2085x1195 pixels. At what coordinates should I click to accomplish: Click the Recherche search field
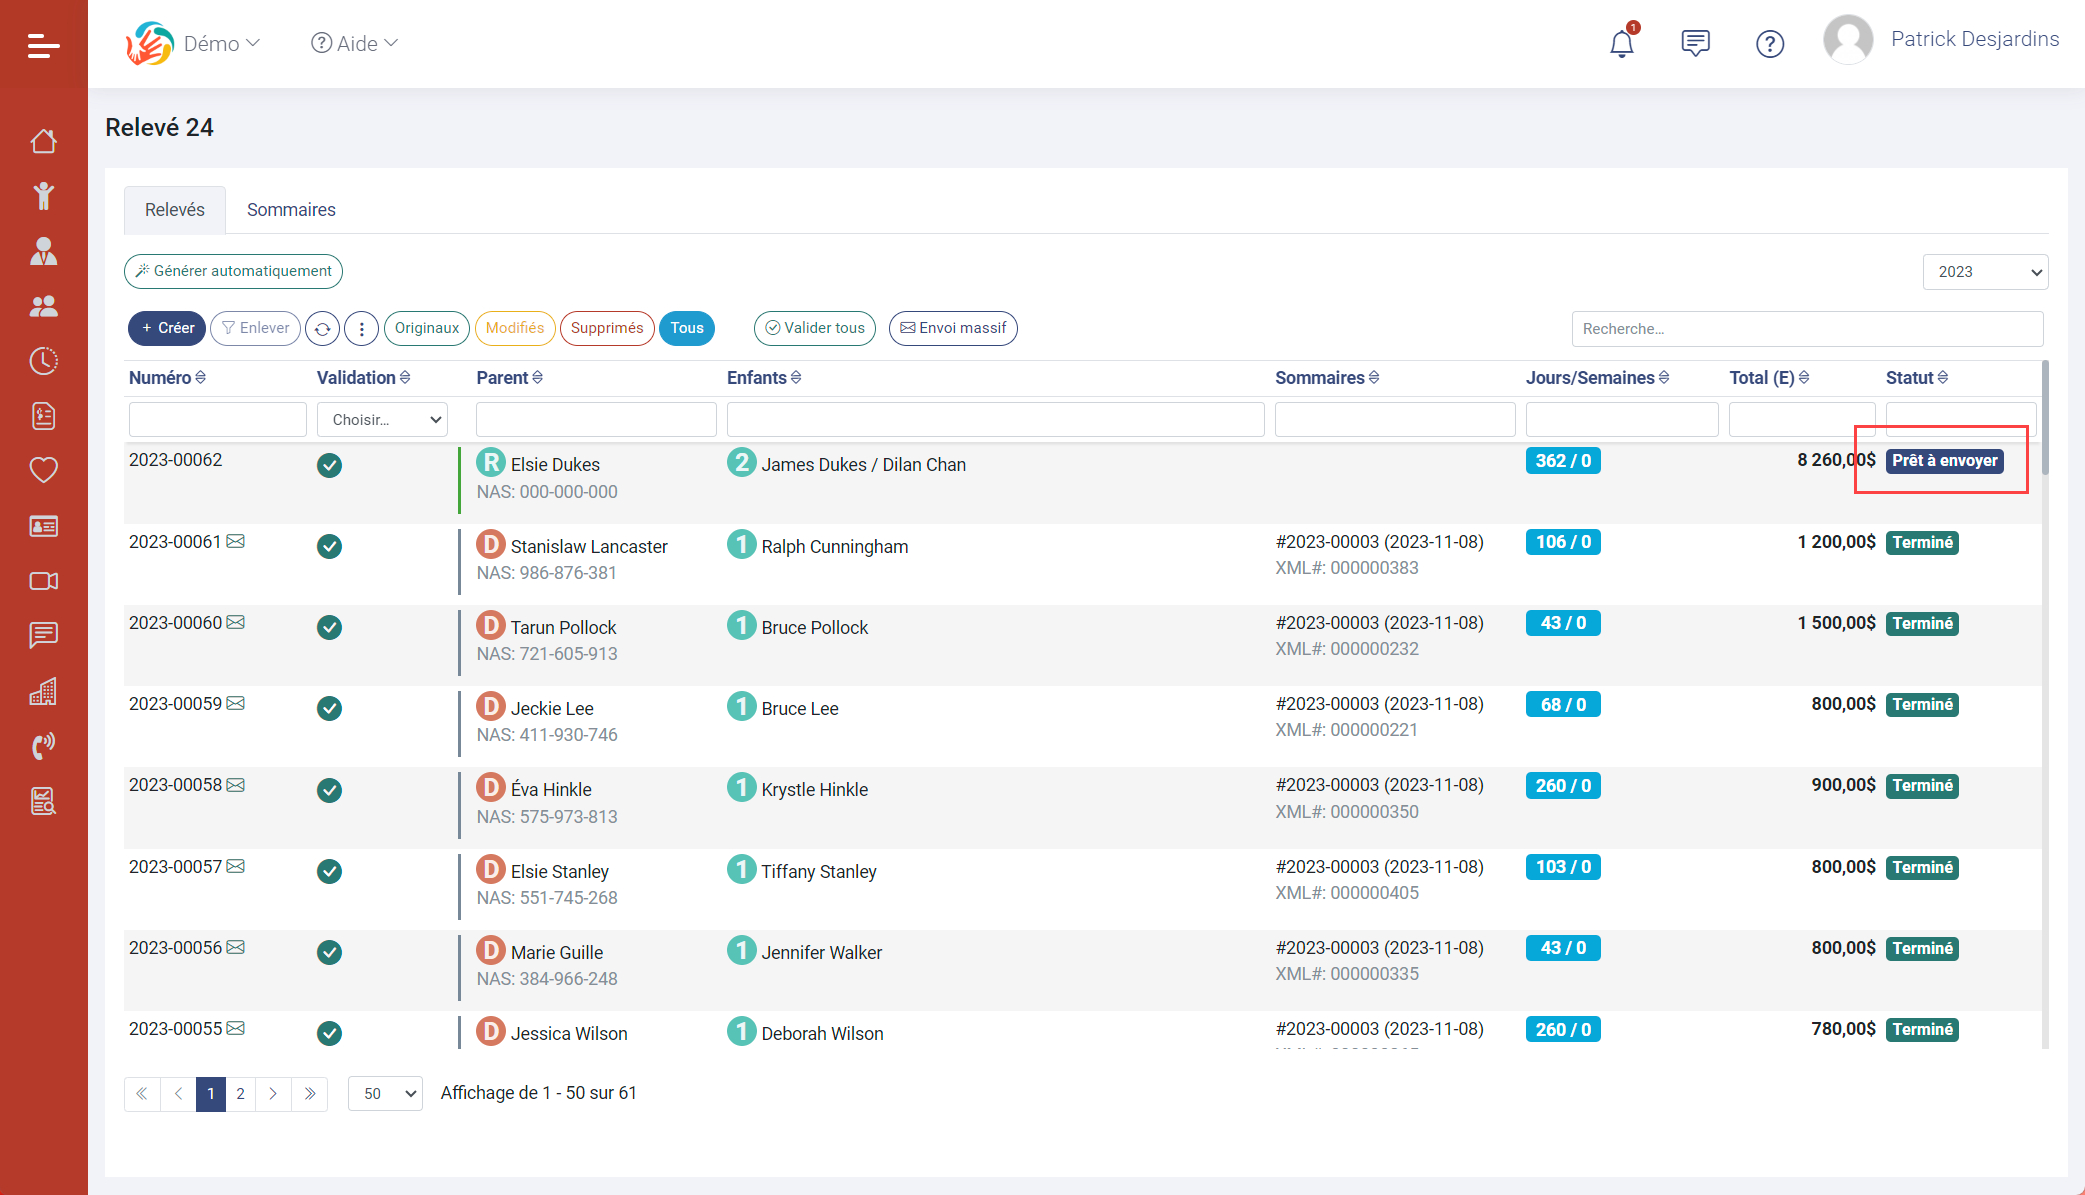click(x=1806, y=329)
